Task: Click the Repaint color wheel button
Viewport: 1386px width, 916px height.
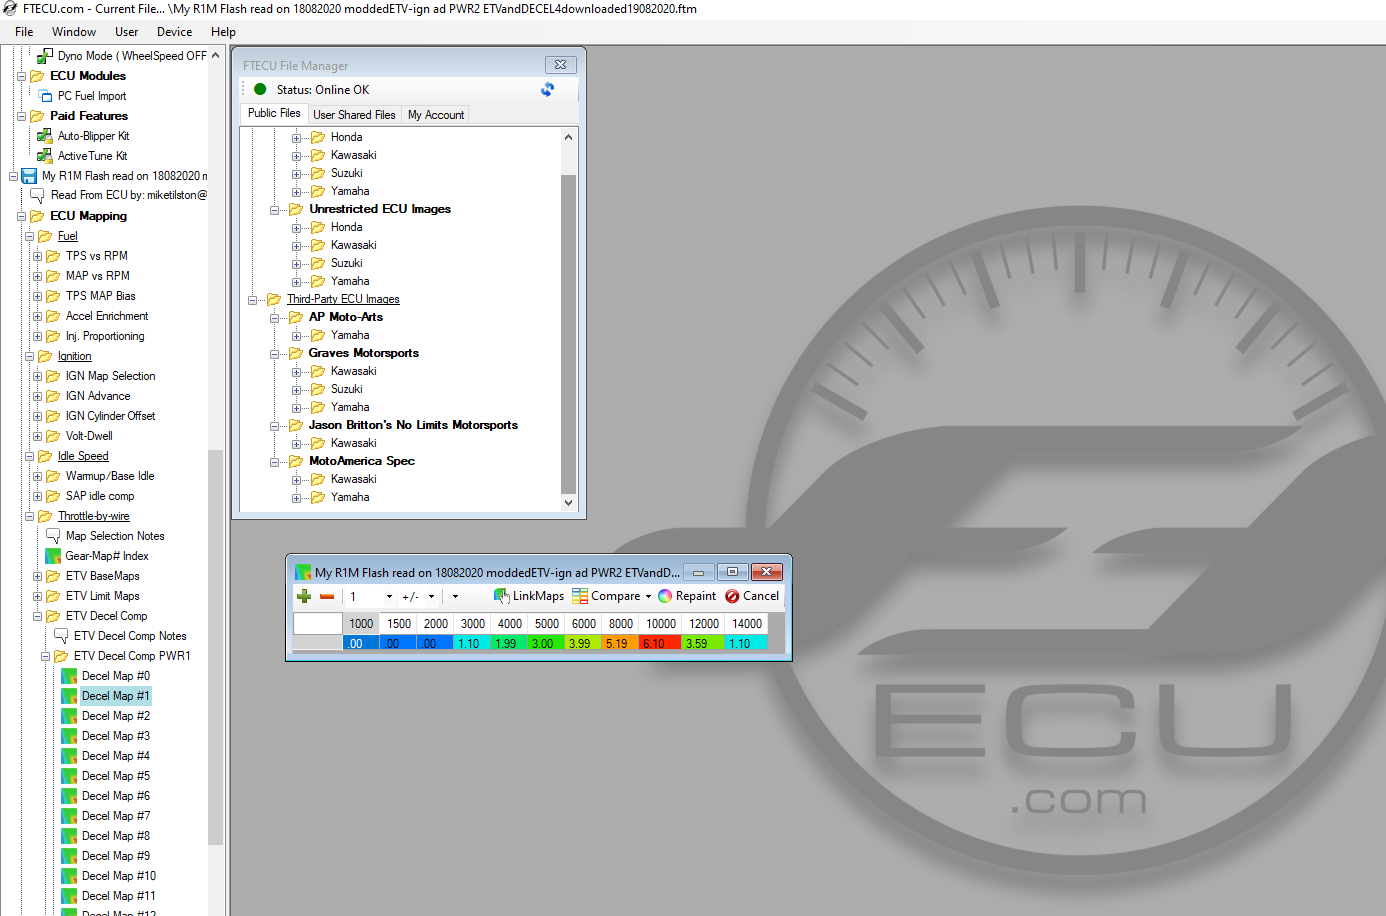Action: [687, 596]
